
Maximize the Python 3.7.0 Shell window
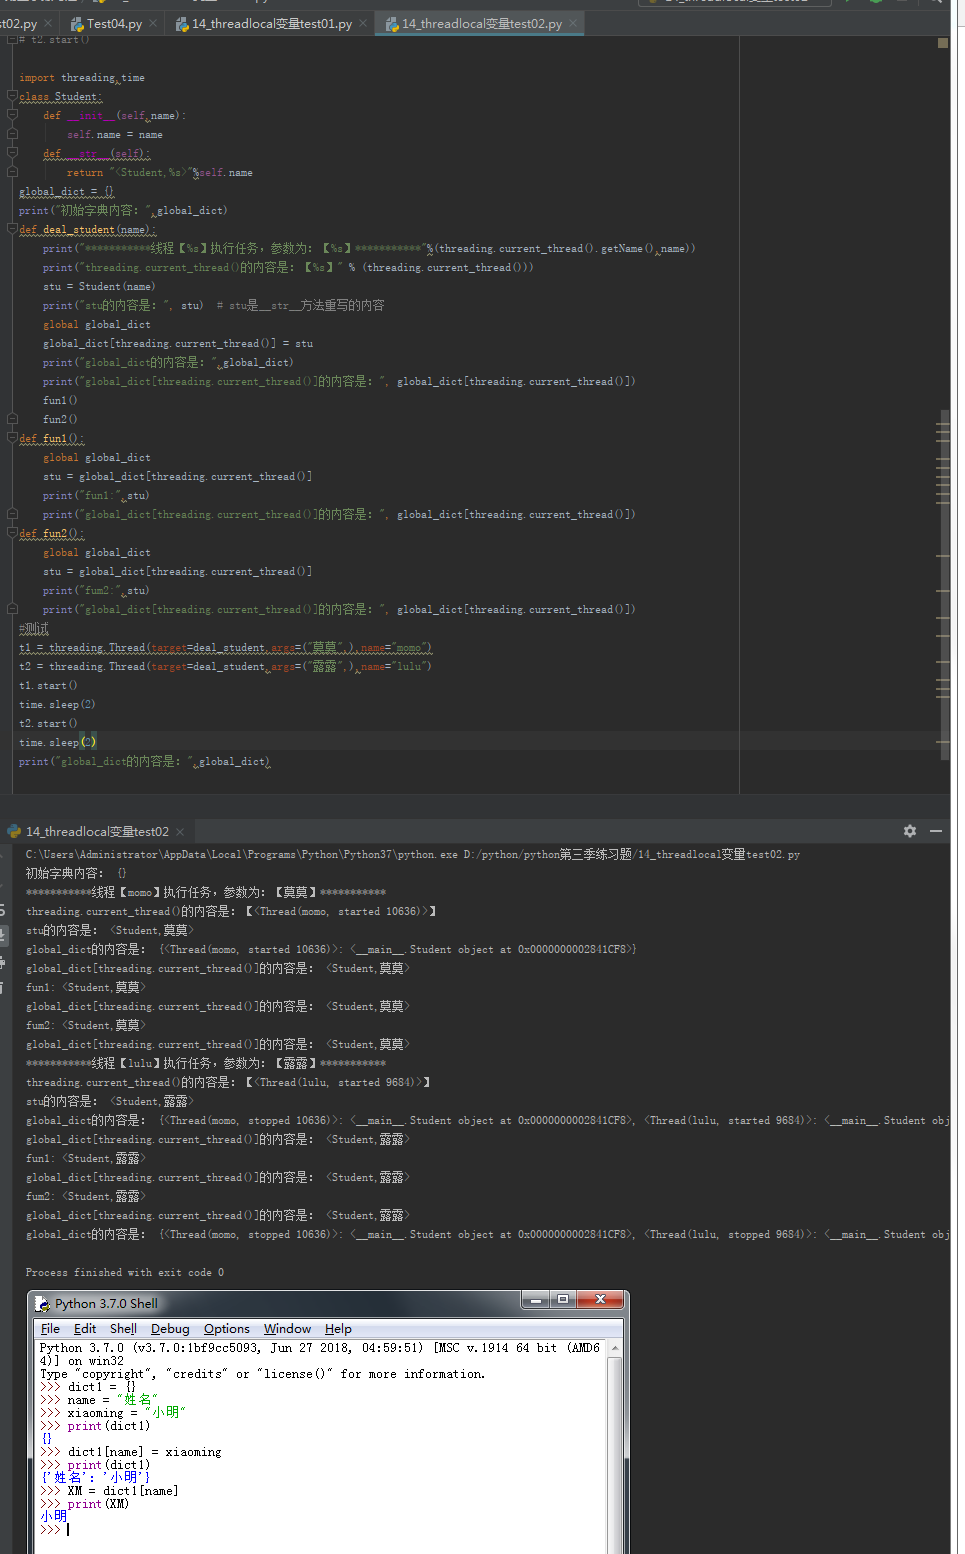[563, 1300]
